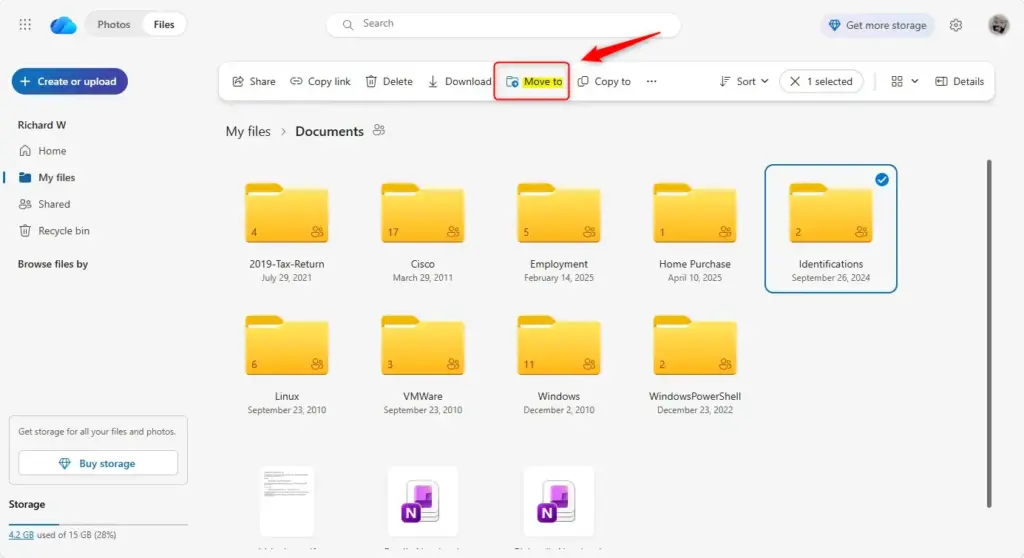This screenshot has width=1024, height=558.
Task: Click Move to in toolbar
Action: [x=534, y=81]
